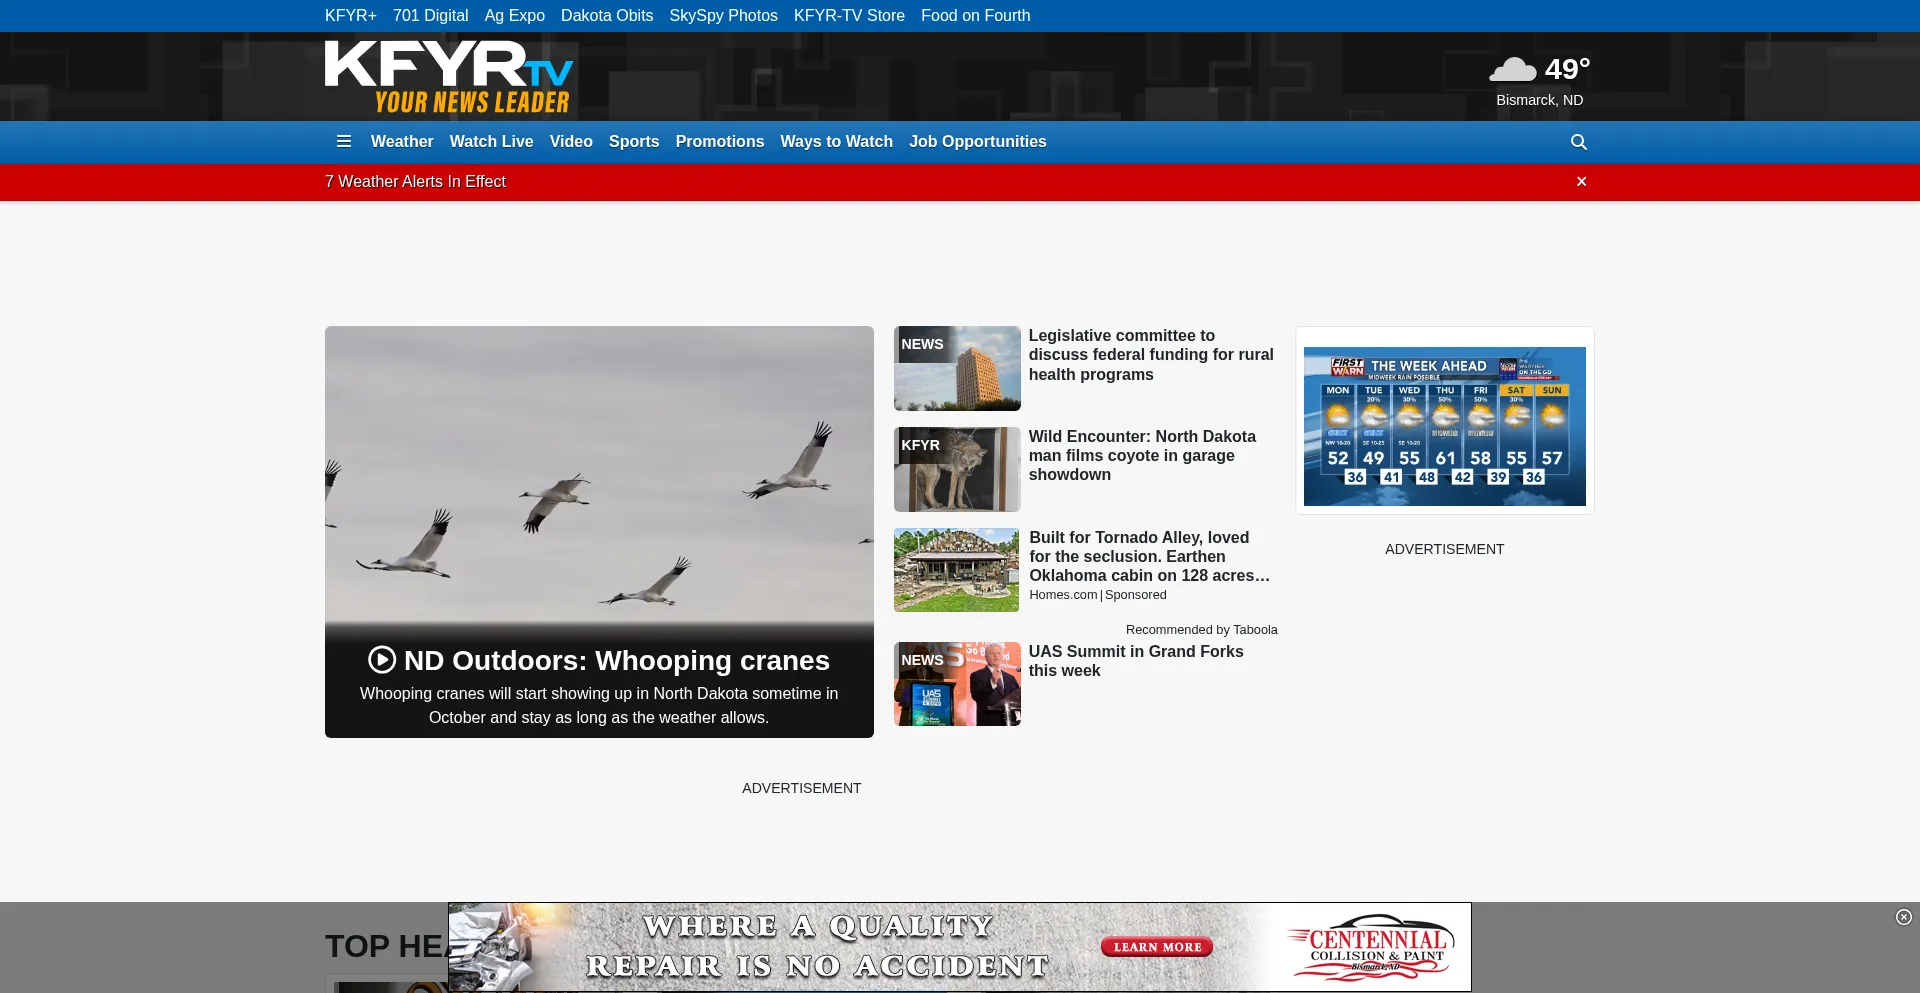The image size is (1920, 993).
Task: Open the Weather menu item
Action: (x=402, y=142)
